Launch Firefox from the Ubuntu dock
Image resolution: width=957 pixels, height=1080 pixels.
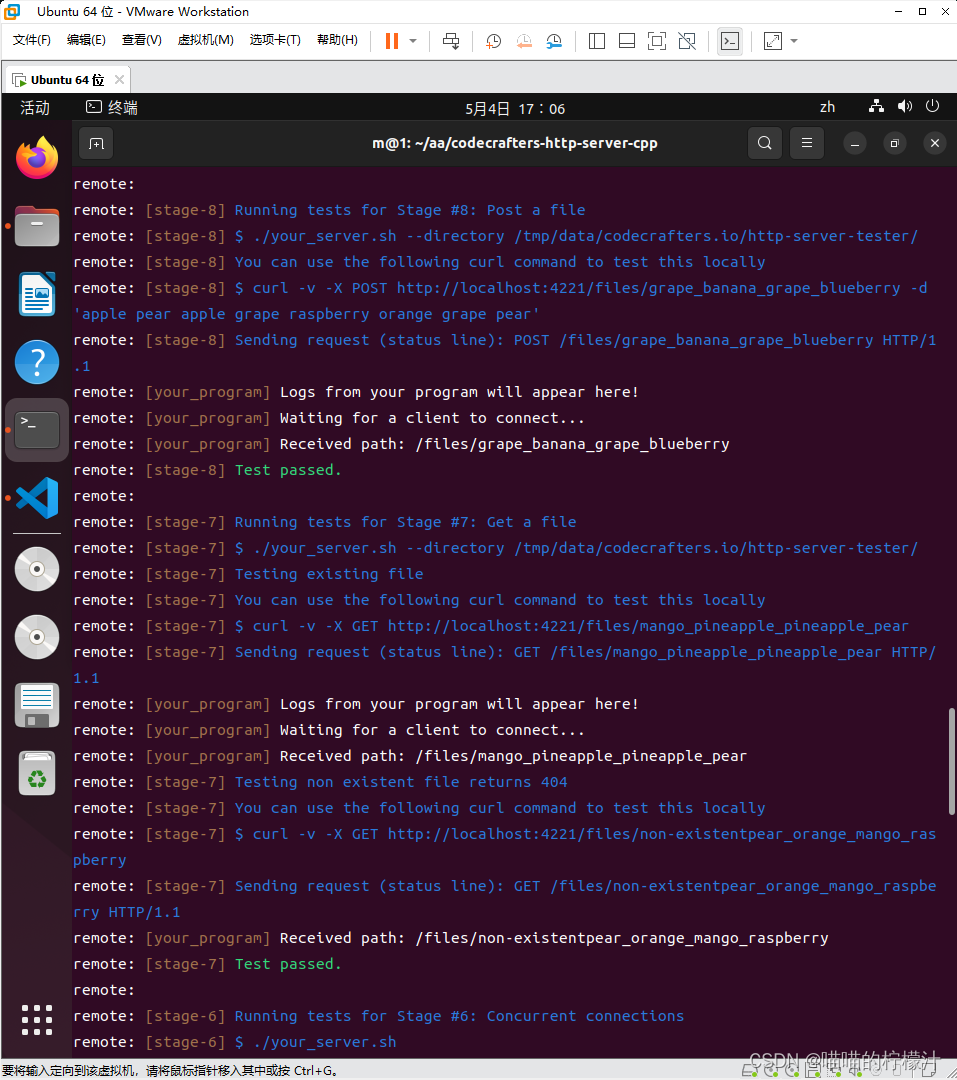(x=37, y=158)
